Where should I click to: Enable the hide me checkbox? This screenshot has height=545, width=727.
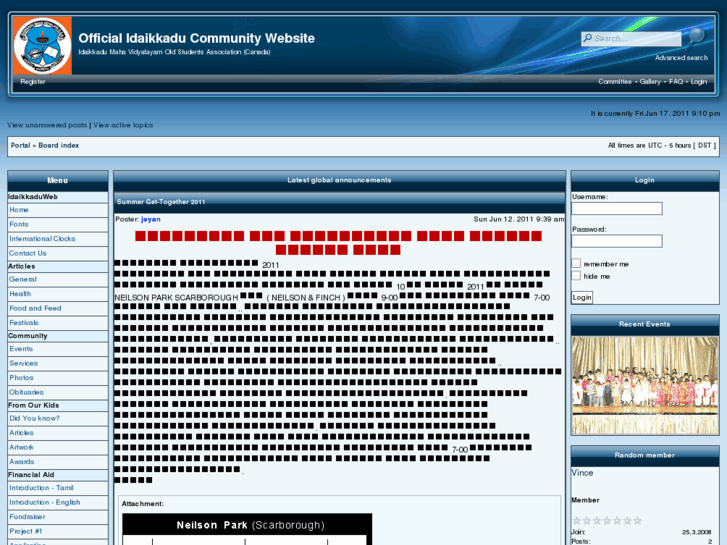pos(576,276)
